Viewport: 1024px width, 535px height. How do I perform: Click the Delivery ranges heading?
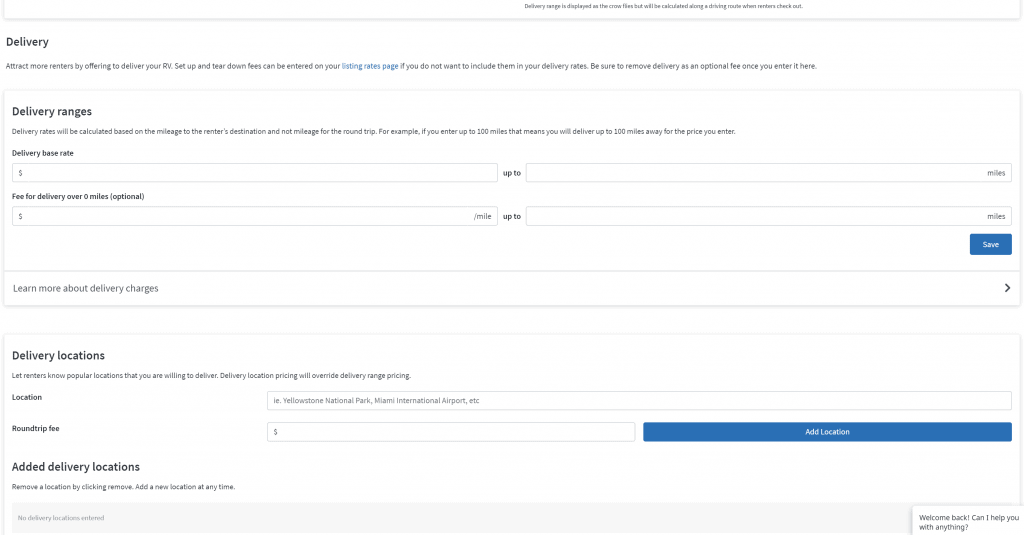(x=52, y=111)
